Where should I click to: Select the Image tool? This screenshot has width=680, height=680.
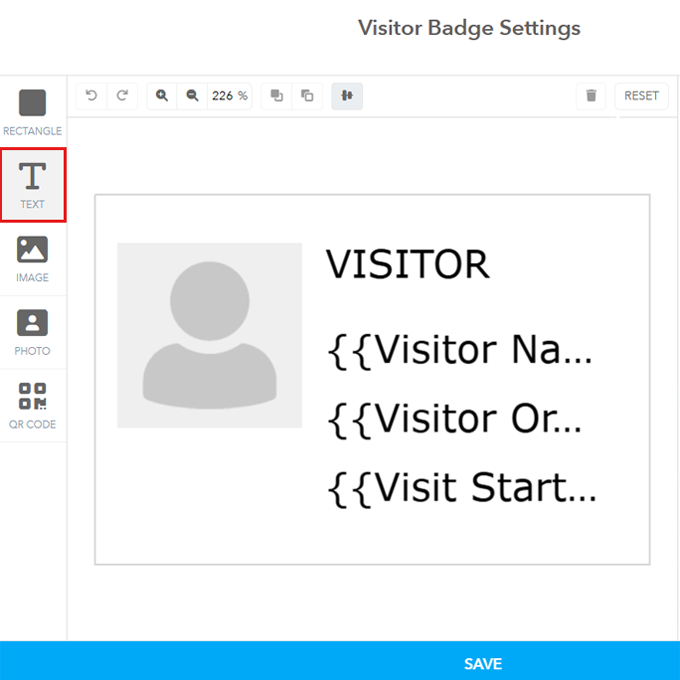tap(33, 259)
